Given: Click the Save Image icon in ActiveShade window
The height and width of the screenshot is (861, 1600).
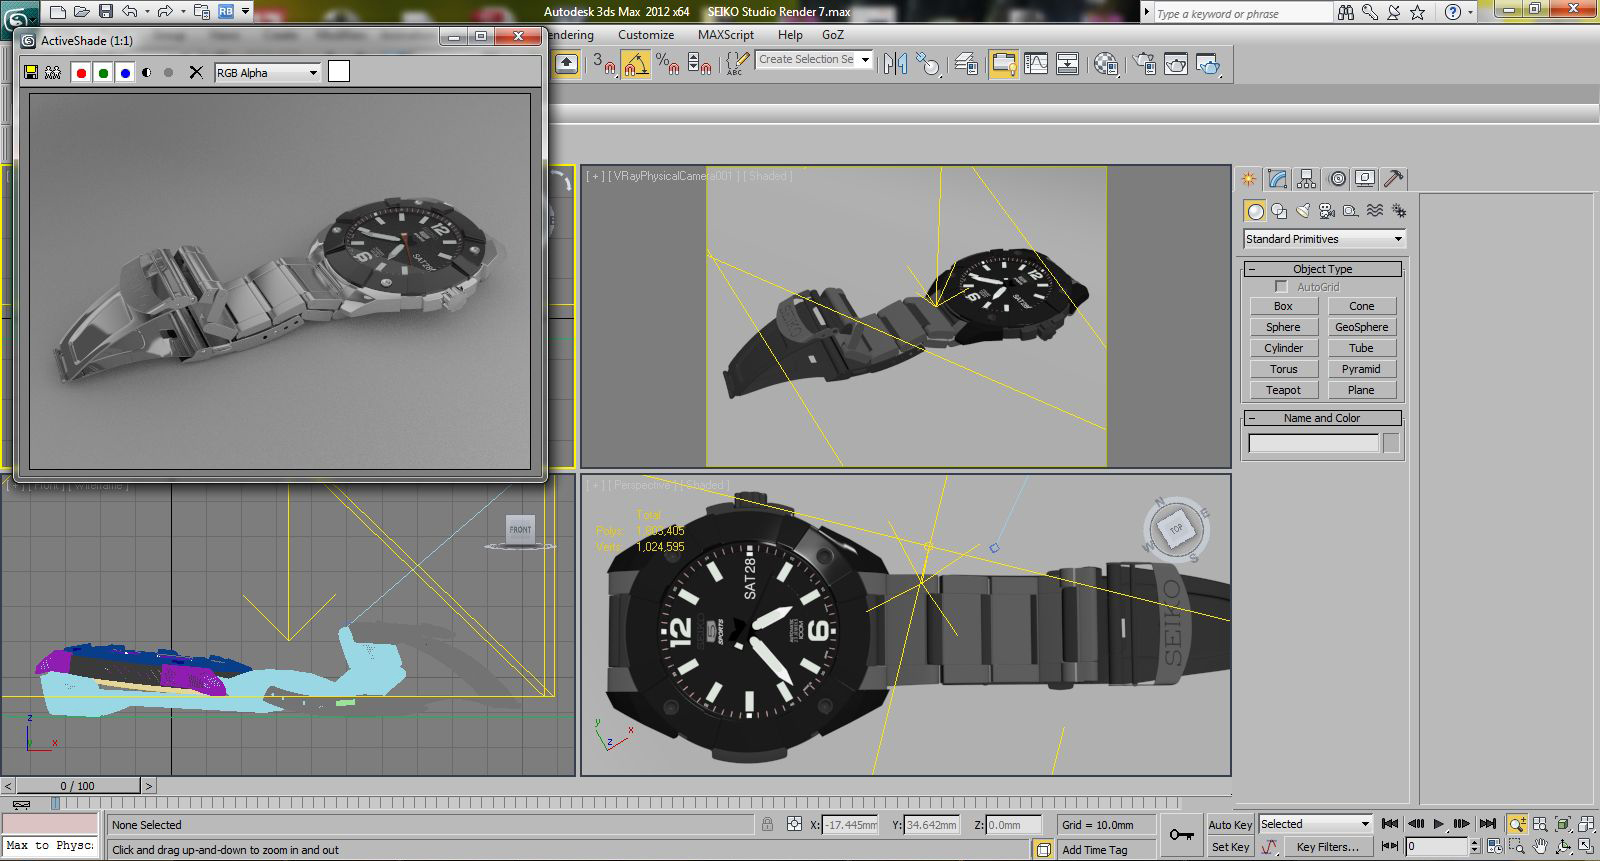Looking at the screenshot, I should pyautogui.click(x=31, y=72).
